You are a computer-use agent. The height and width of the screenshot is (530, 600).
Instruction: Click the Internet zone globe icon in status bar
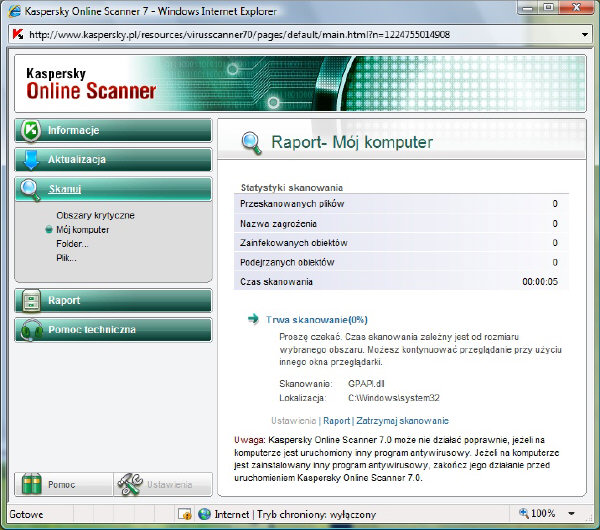pyautogui.click(x=204, y=514)
